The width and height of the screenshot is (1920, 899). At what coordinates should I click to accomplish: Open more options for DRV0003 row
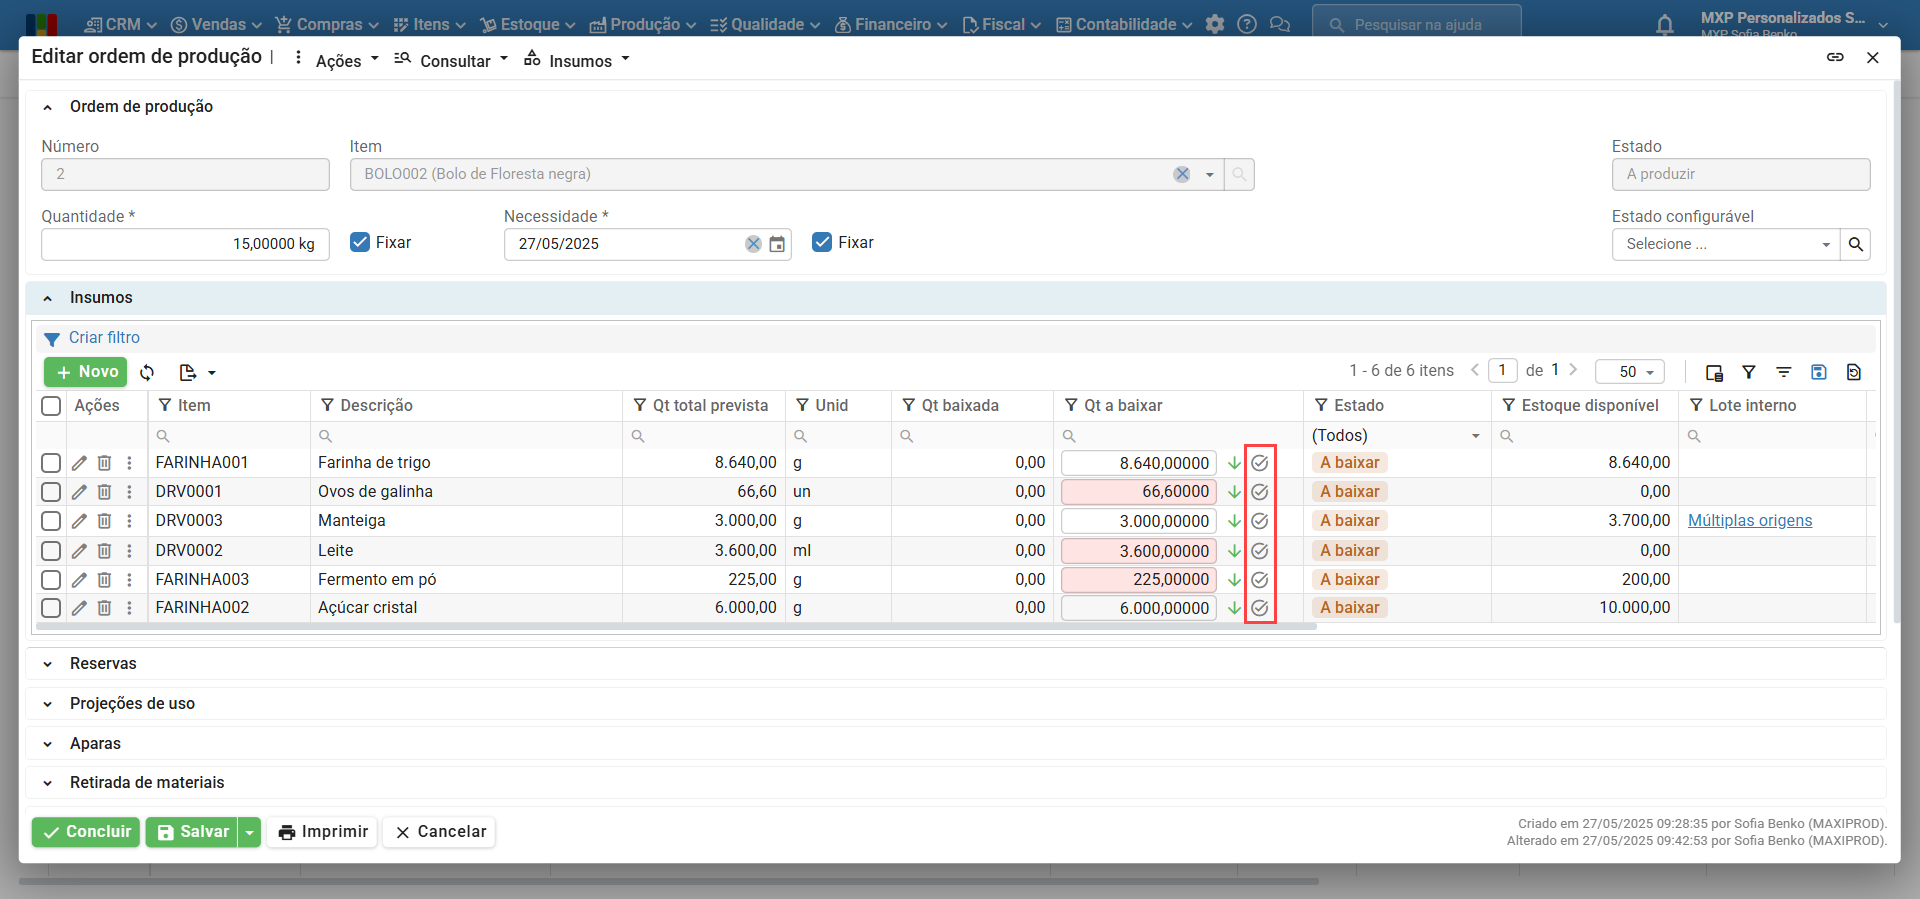129,521
